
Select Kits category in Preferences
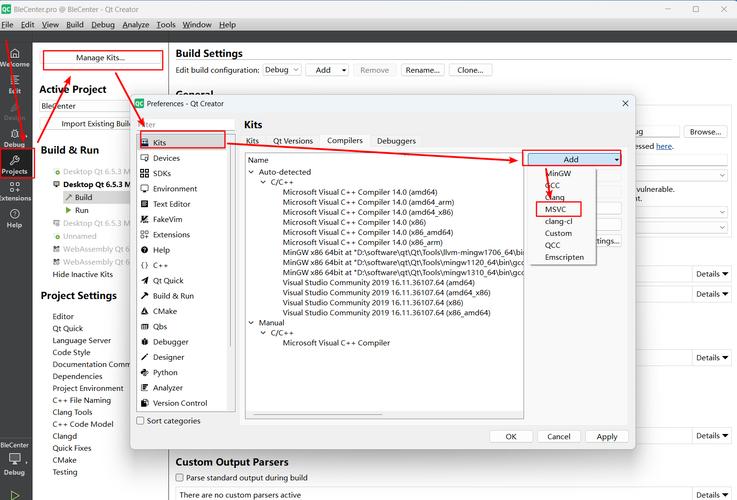click(x=182, y=142)
